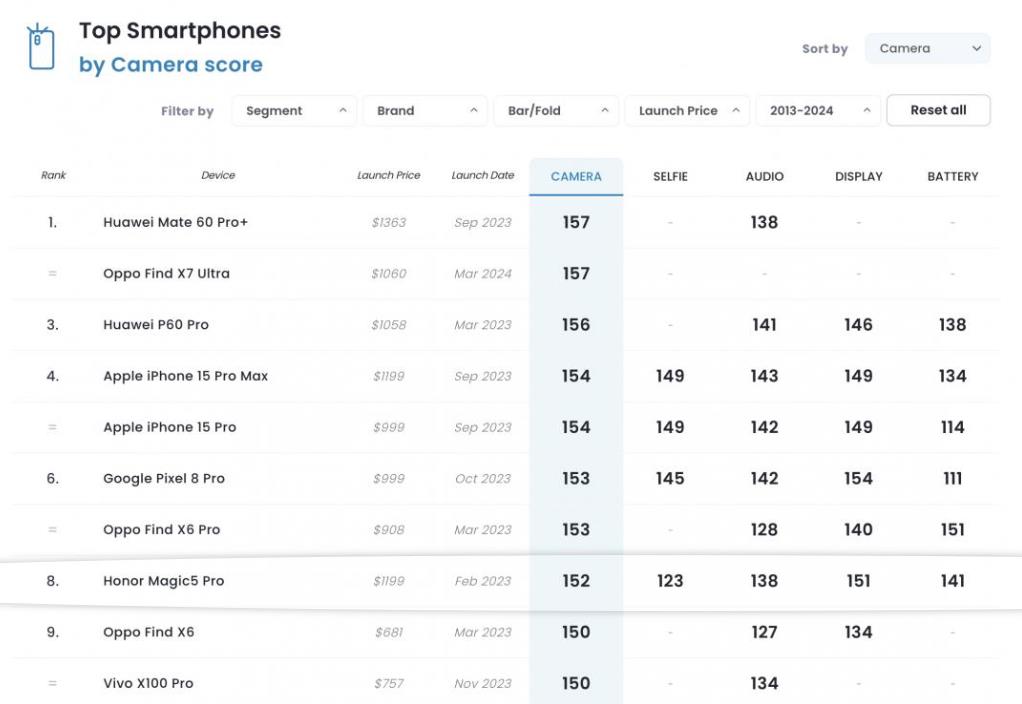Click the smartphone icon beside the title
The height and width of the screenshot is (704, 1022).
(x=41, y=47)
